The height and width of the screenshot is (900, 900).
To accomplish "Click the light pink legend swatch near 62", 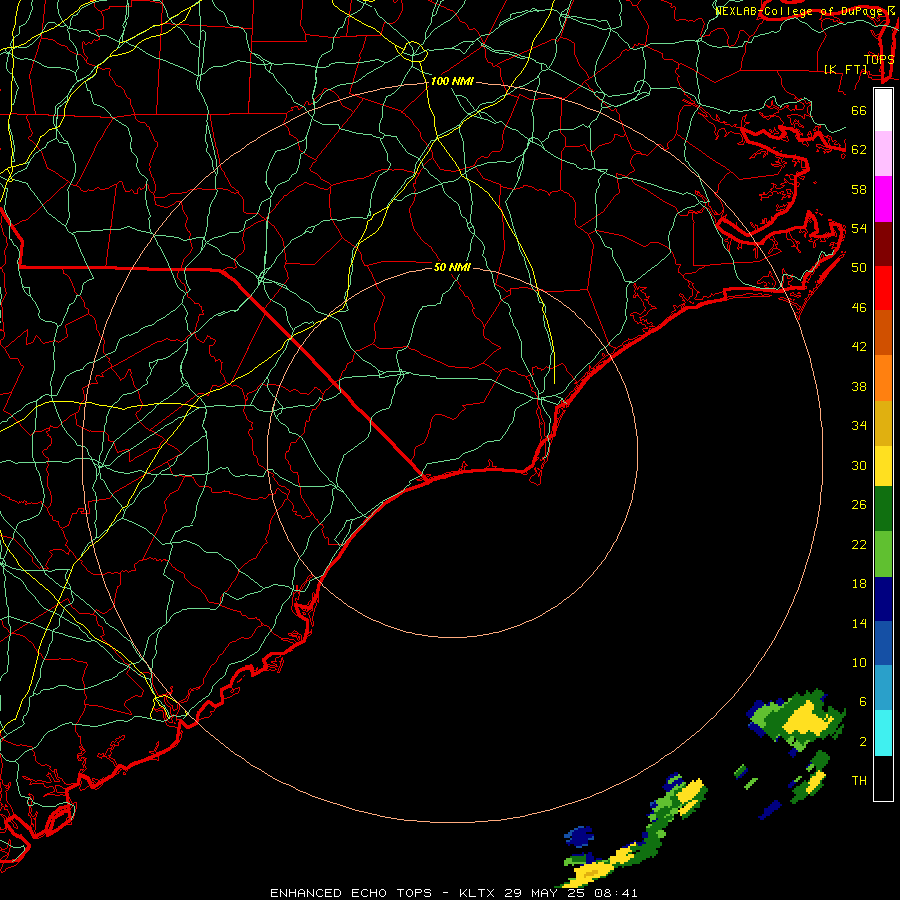I will coord(883,154).
